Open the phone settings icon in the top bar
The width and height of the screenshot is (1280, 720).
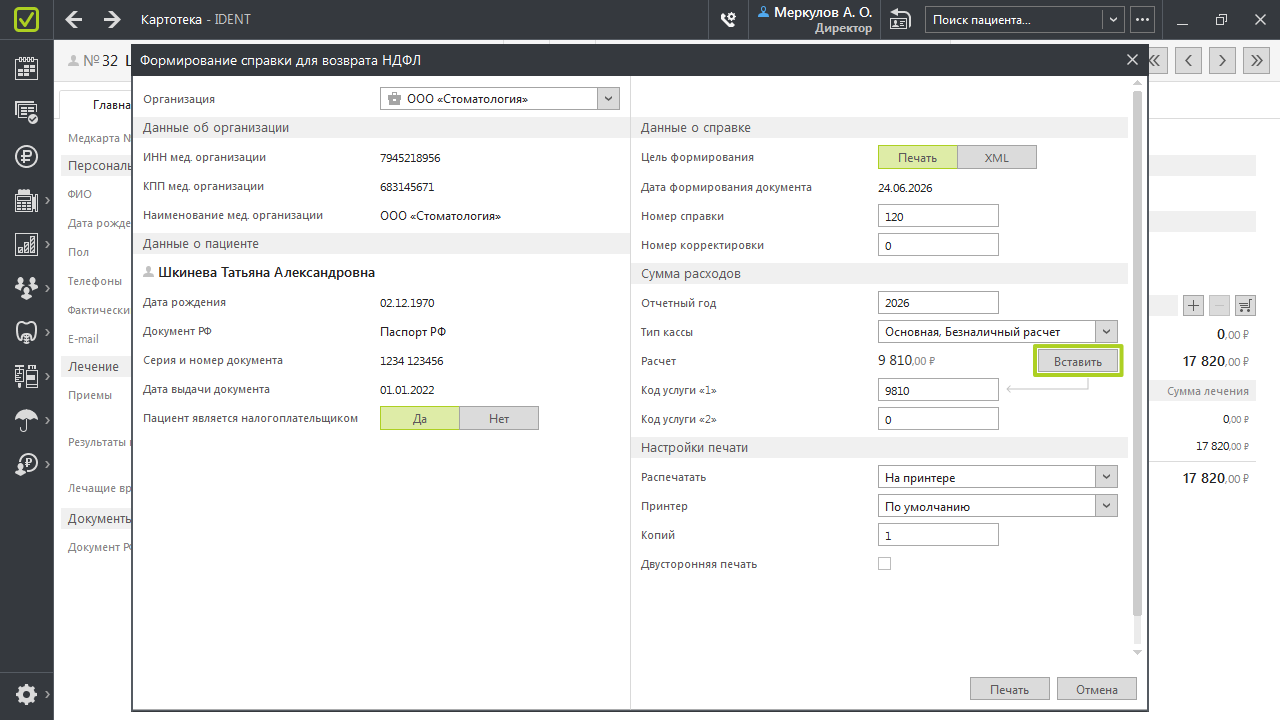pyautogui.click(x=728, y=20)
